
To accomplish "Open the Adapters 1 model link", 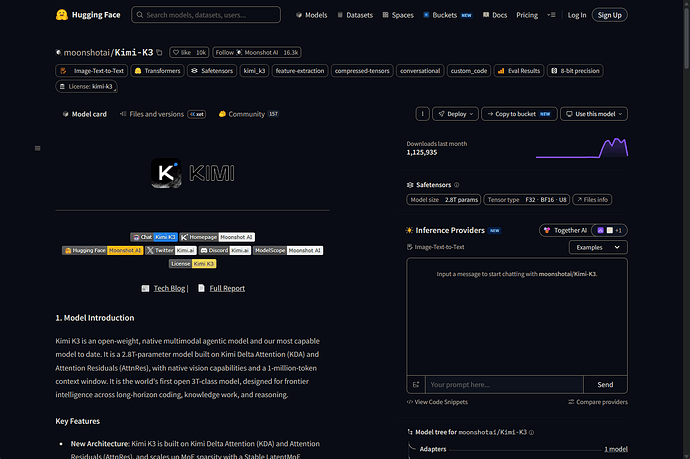I will click(616, 449).
